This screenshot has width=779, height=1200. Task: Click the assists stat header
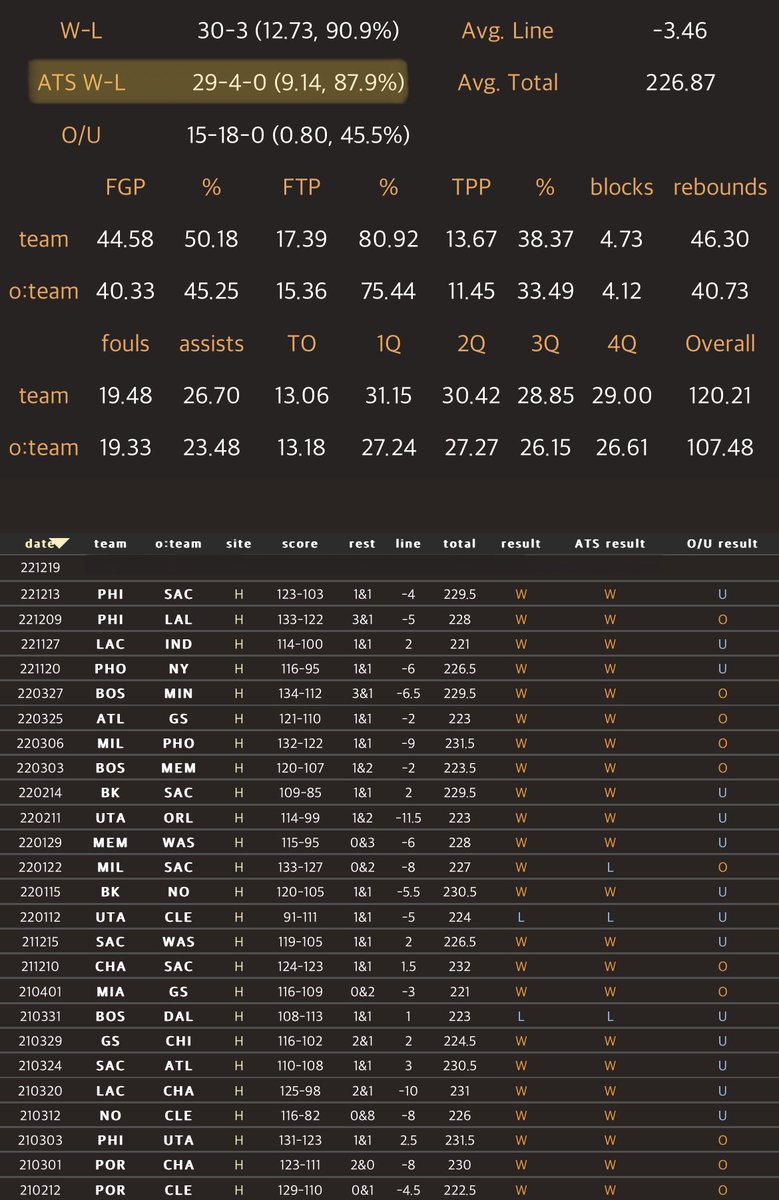tap(211, 343)
